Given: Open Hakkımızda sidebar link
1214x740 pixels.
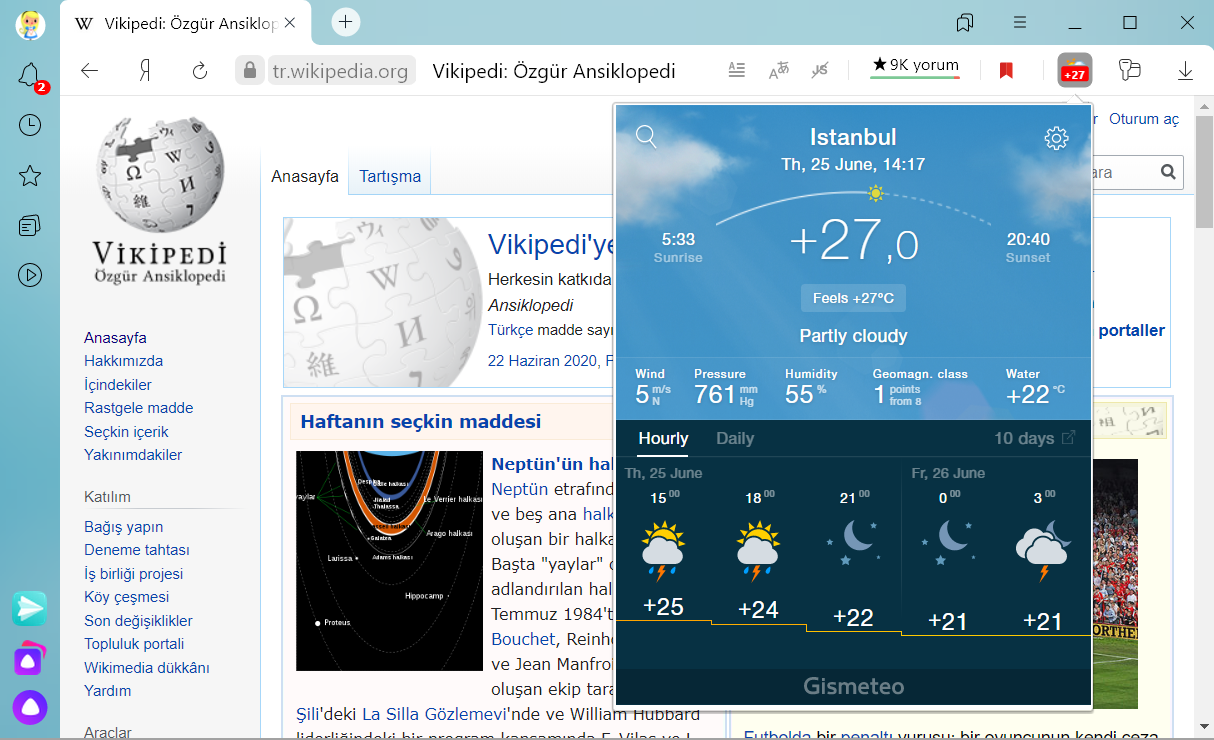Looking at the screenshot, I should click(x=123, y=361).
